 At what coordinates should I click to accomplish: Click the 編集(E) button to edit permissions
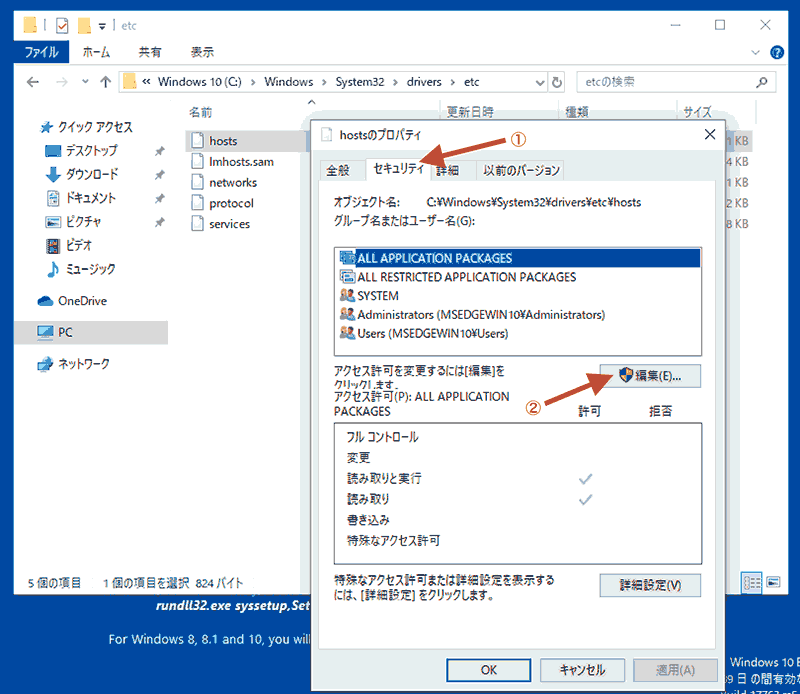tap(650, 375)
